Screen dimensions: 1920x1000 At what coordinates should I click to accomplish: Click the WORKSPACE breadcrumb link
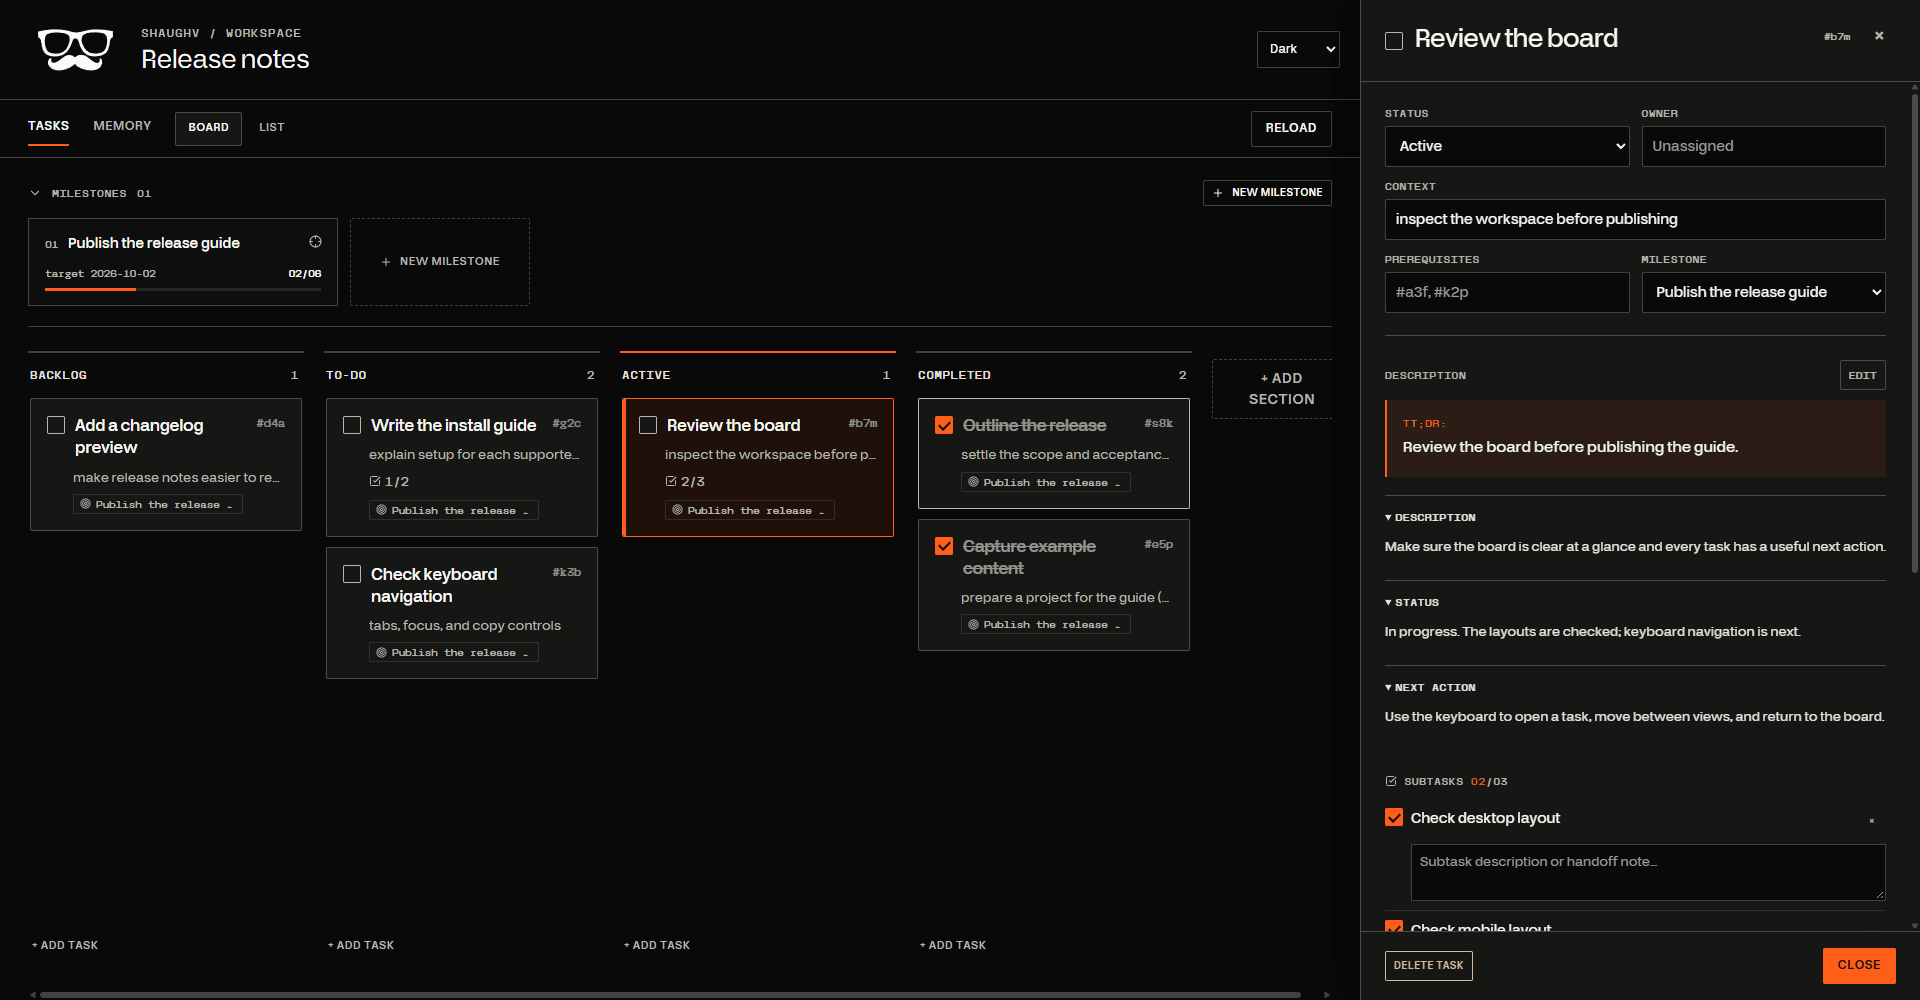point(263,33)
